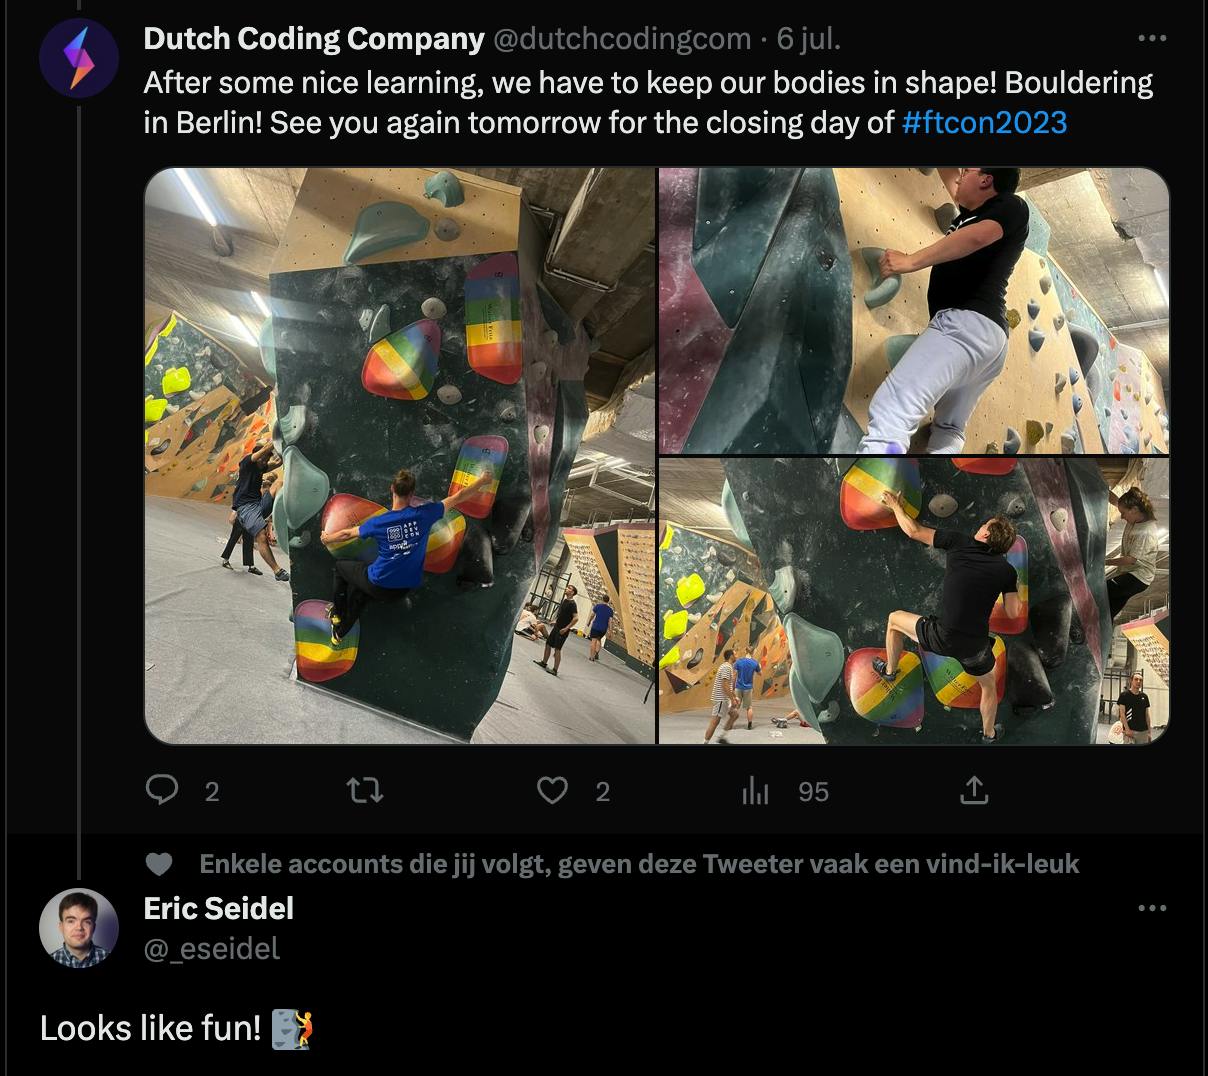The image size is (1208, 1076).
Task: Open the reply icon under Dutch Coding Company tweet
Action: pyautogui.click(x=162, y=791)
